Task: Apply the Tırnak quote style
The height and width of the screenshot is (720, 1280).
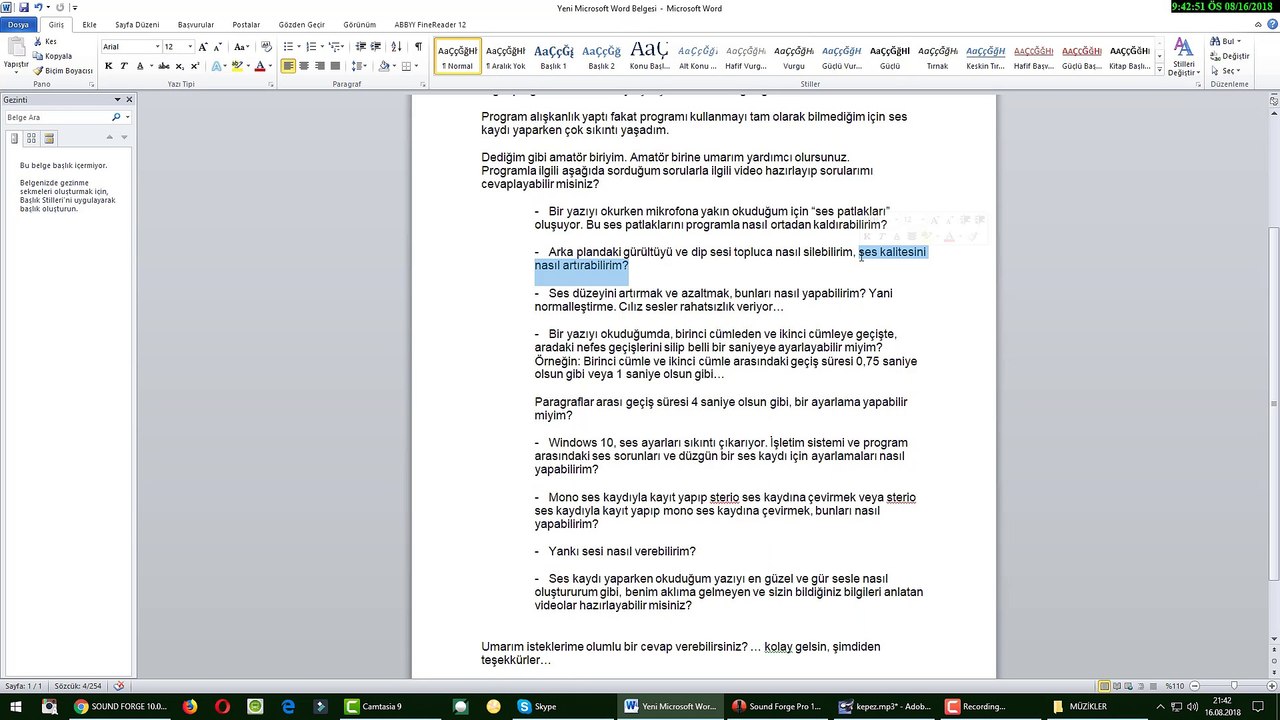Action: (x=937, y=57)
